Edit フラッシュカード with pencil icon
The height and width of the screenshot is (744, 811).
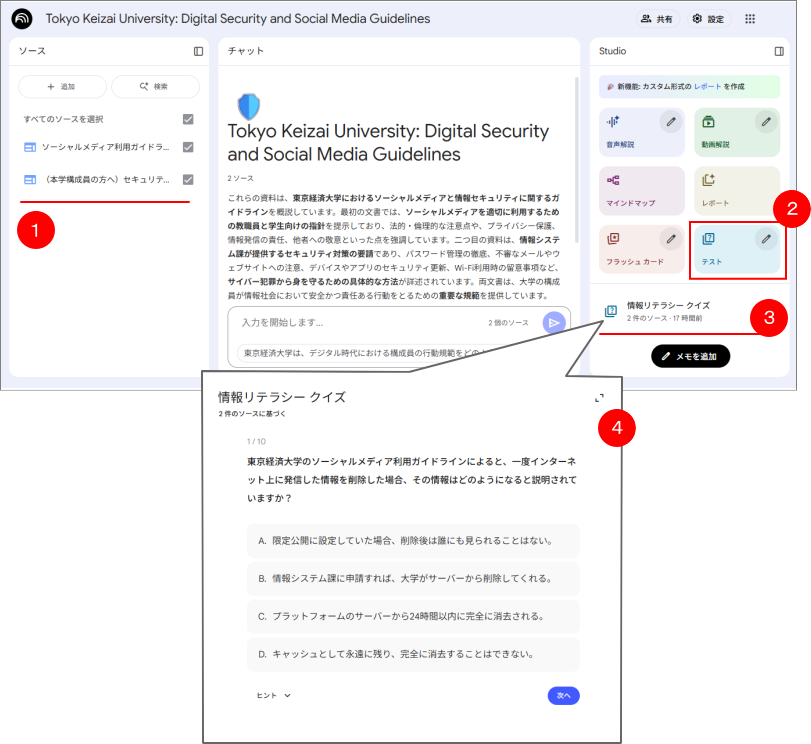671,239
